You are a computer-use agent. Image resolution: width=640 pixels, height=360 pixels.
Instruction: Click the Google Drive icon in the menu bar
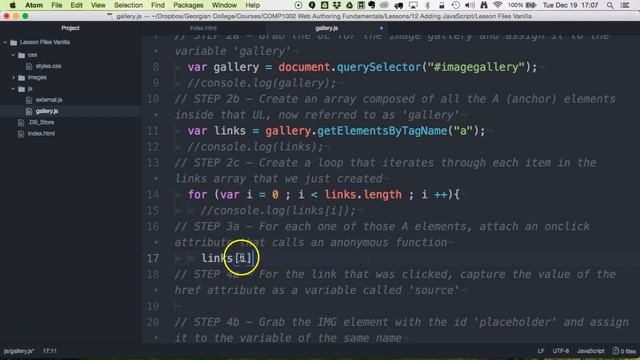point(349,5)
